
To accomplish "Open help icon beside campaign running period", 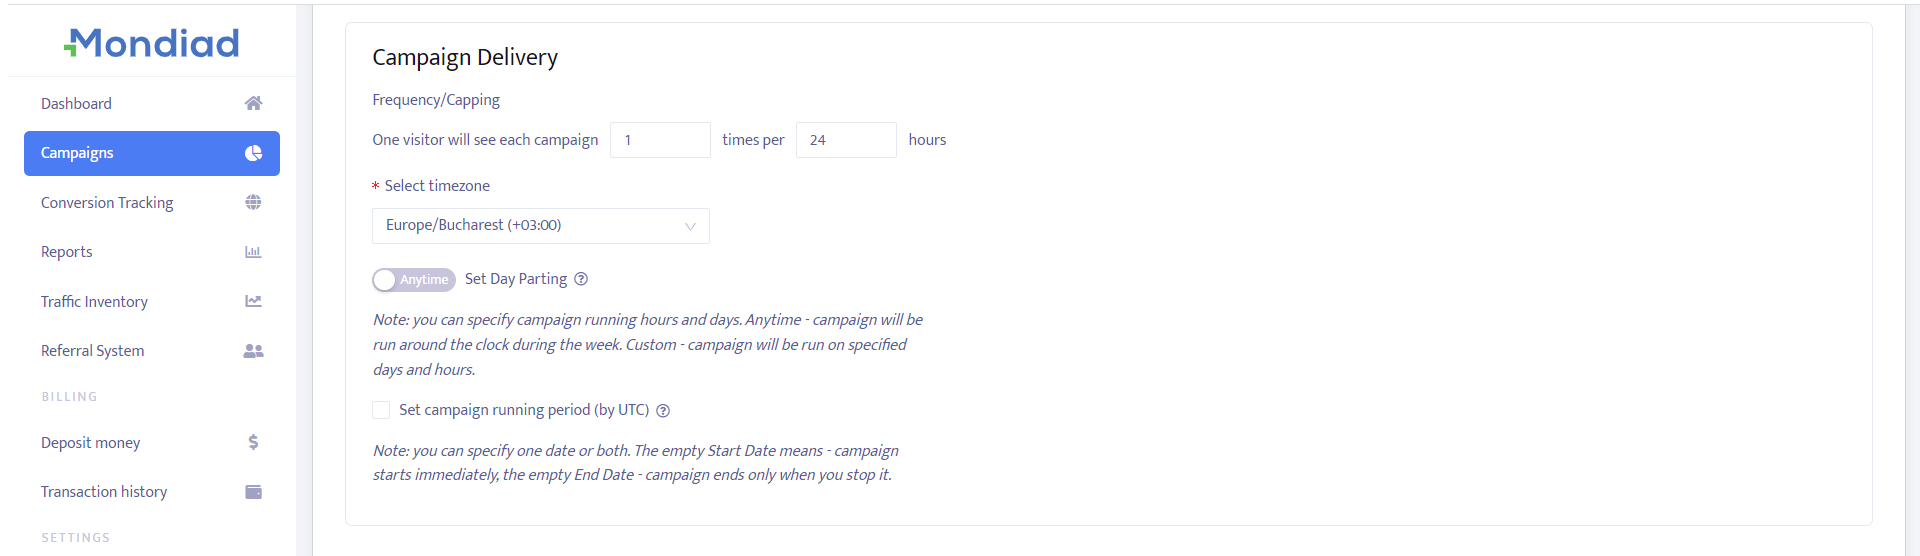I will pos(663,411).
